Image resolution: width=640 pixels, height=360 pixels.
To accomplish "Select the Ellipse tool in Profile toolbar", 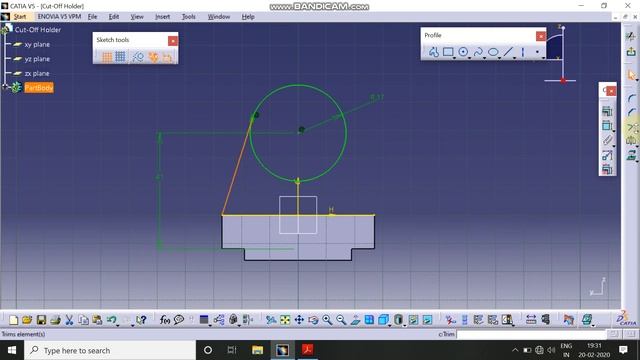I will [493, 52].
